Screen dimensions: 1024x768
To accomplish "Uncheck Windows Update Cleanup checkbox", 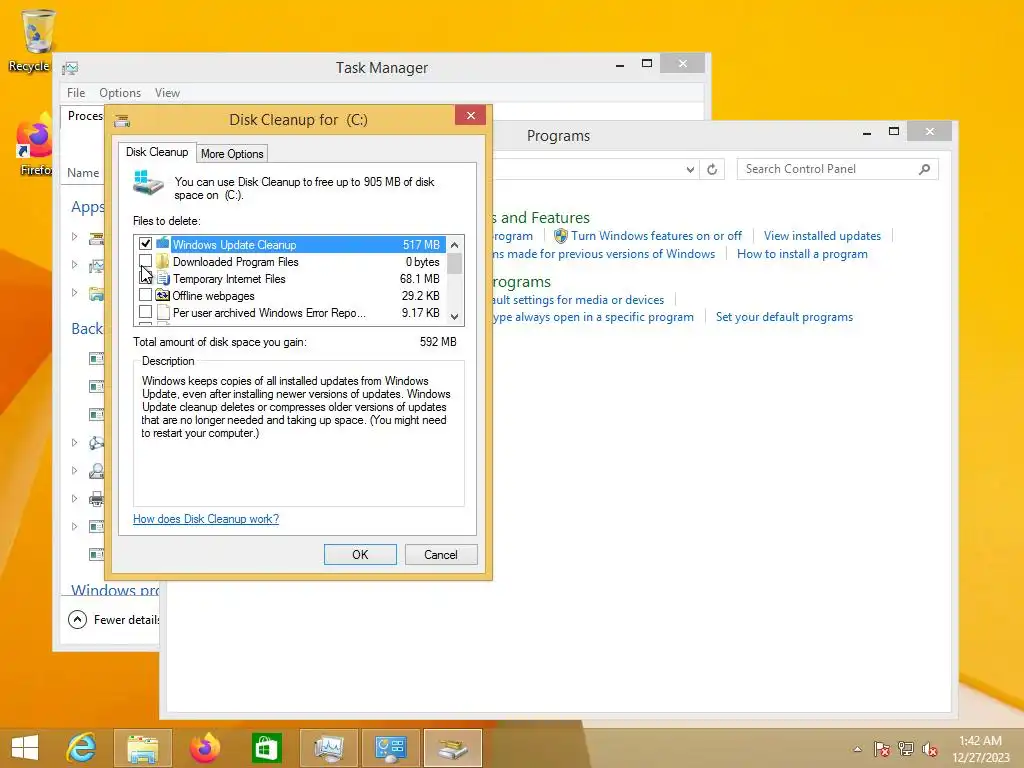I will point(145,244).
